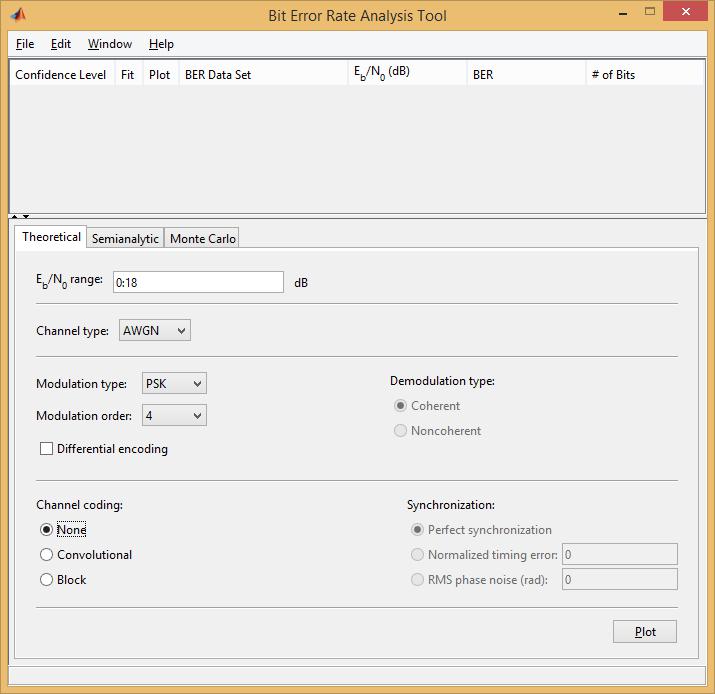Open the Modulation order dropdown

[x=174, y=415]
